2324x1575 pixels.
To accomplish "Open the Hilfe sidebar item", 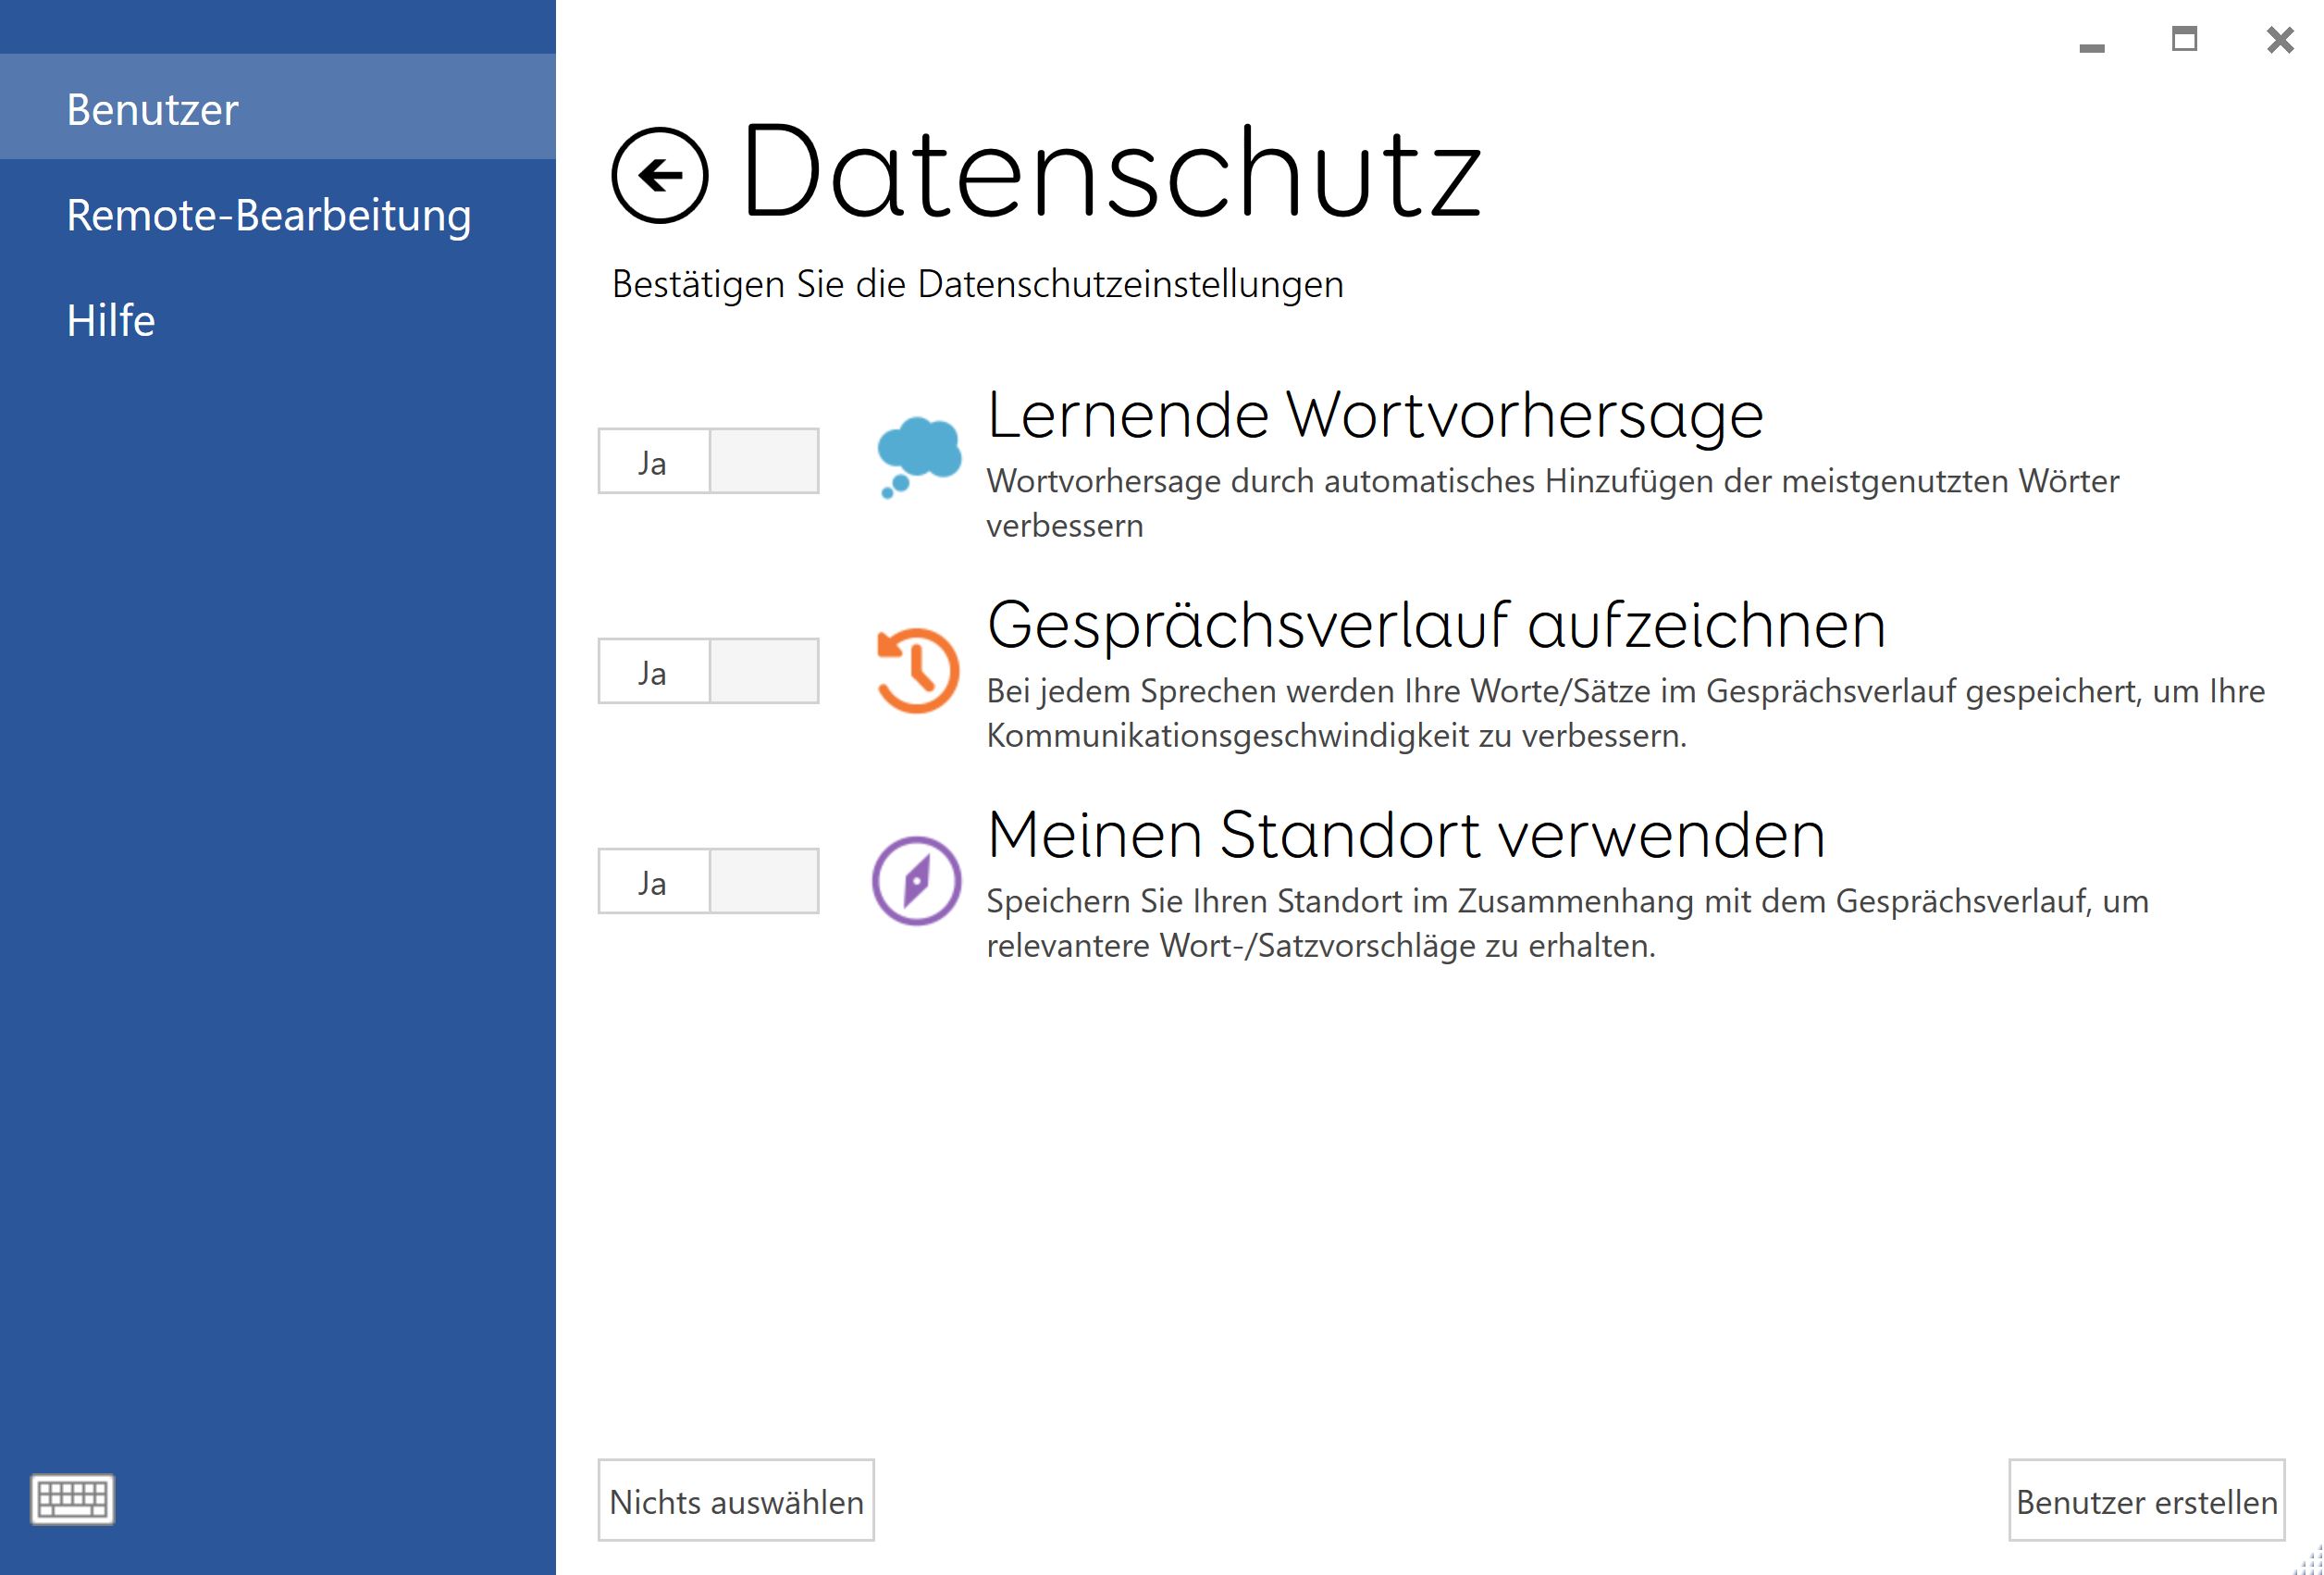I will coord(110,321).
